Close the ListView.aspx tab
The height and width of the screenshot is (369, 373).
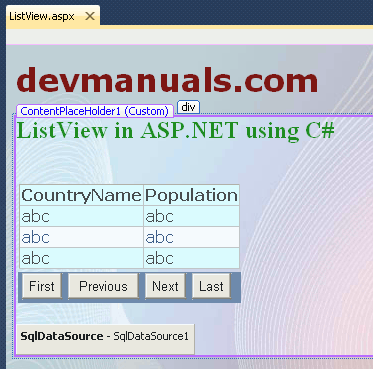[x=90, y=16]
